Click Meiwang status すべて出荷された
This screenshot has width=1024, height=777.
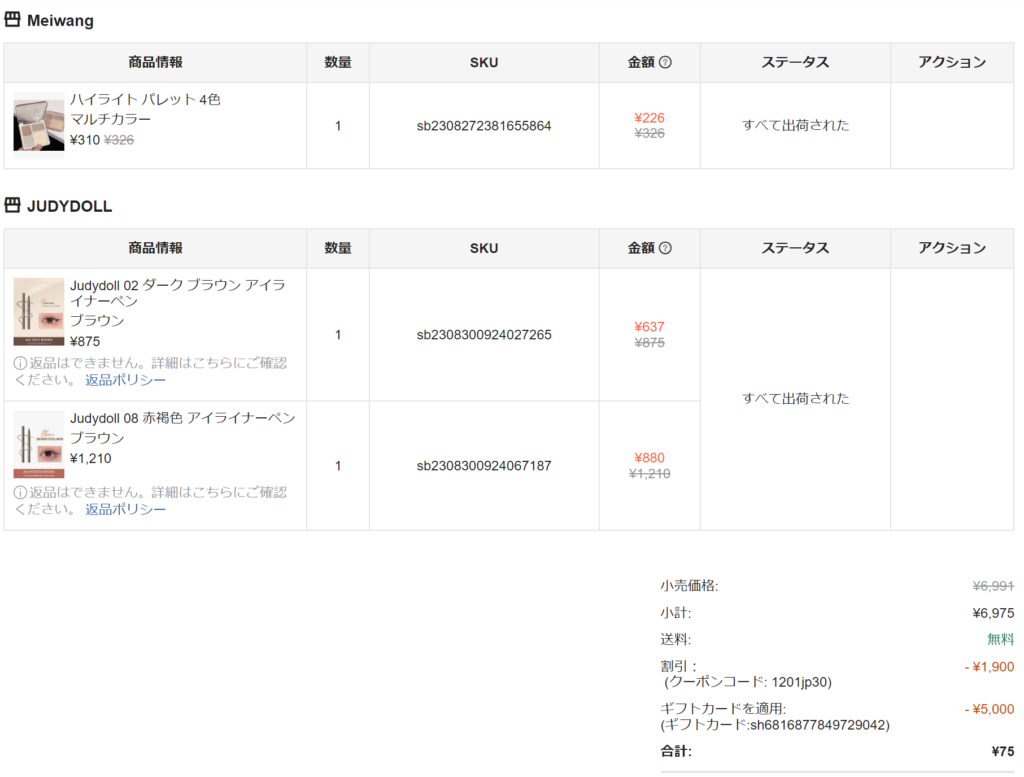click(x=795, y=125)
